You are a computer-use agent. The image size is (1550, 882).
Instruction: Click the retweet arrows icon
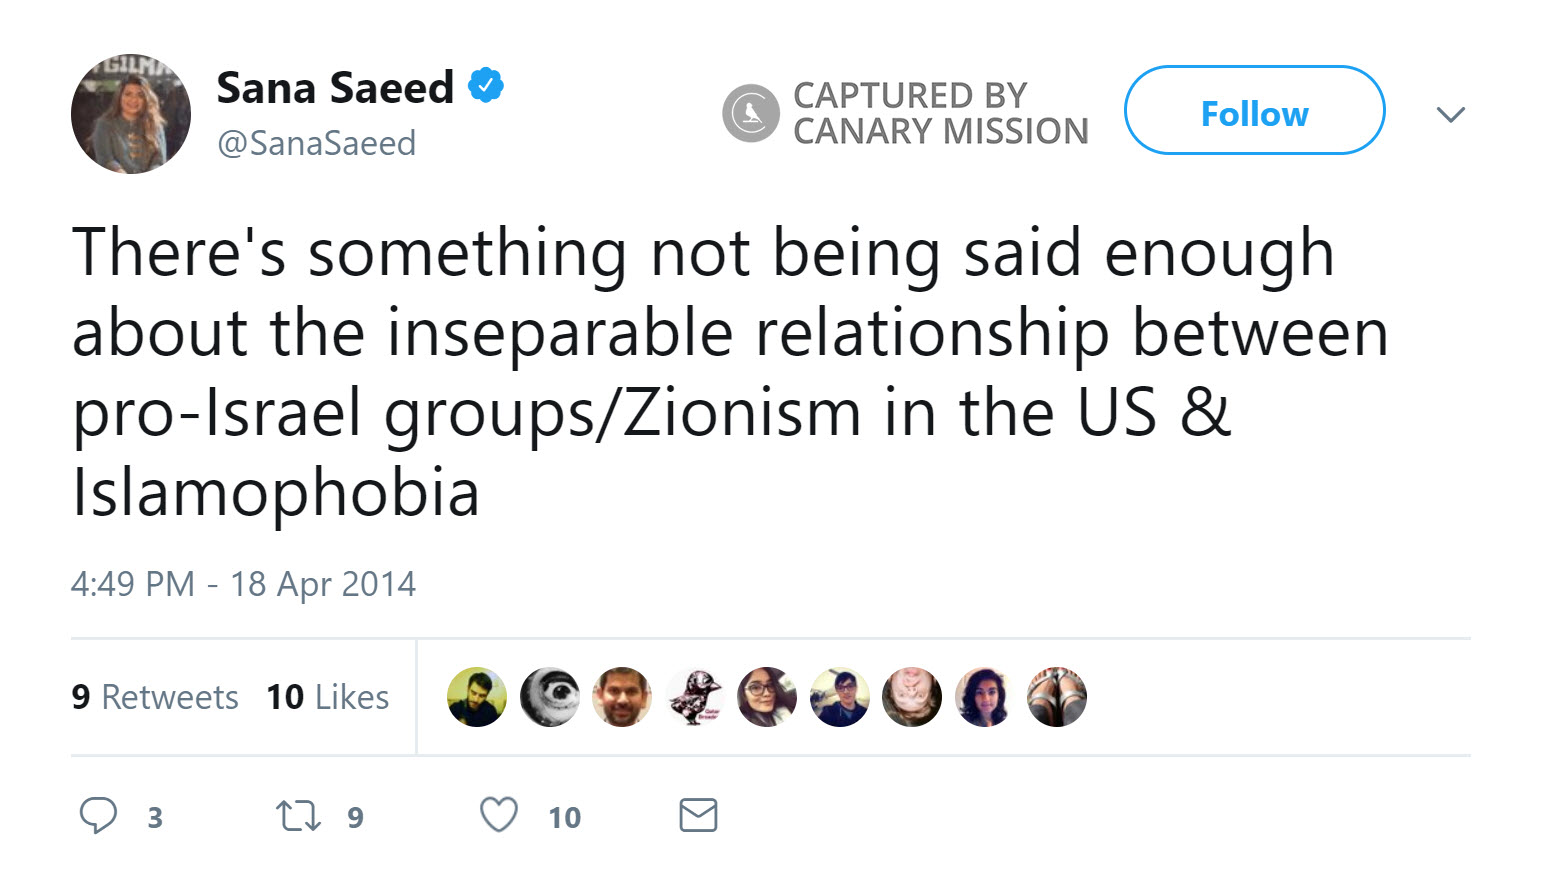point(298,816)
